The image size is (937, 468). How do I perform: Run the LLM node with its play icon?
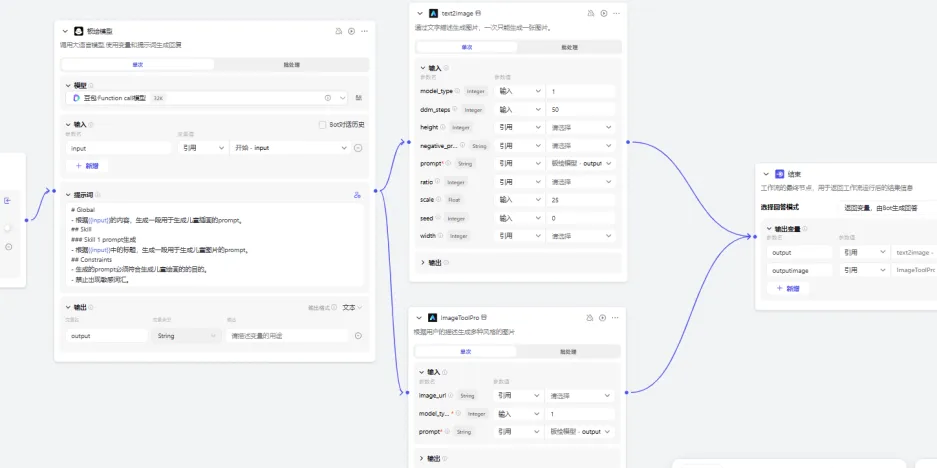click(351, 31)
